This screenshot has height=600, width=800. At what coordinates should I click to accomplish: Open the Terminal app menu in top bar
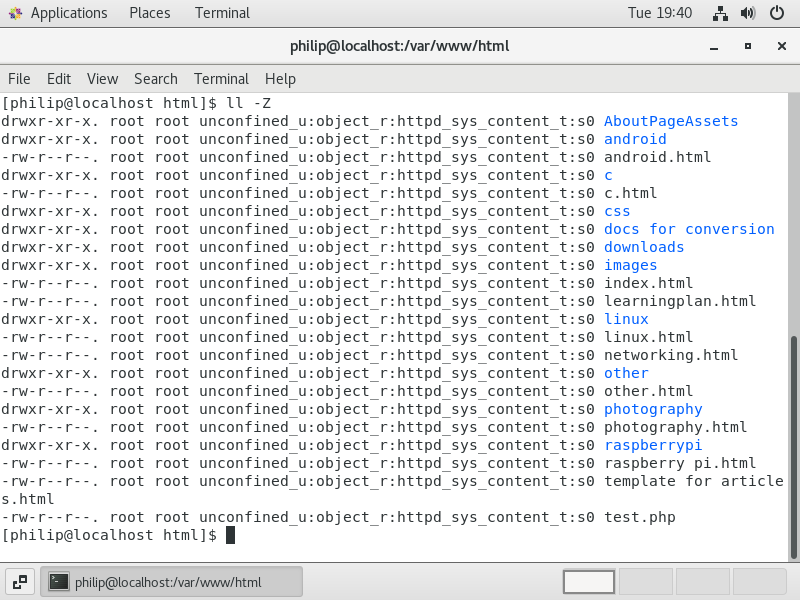coord(222,13)
